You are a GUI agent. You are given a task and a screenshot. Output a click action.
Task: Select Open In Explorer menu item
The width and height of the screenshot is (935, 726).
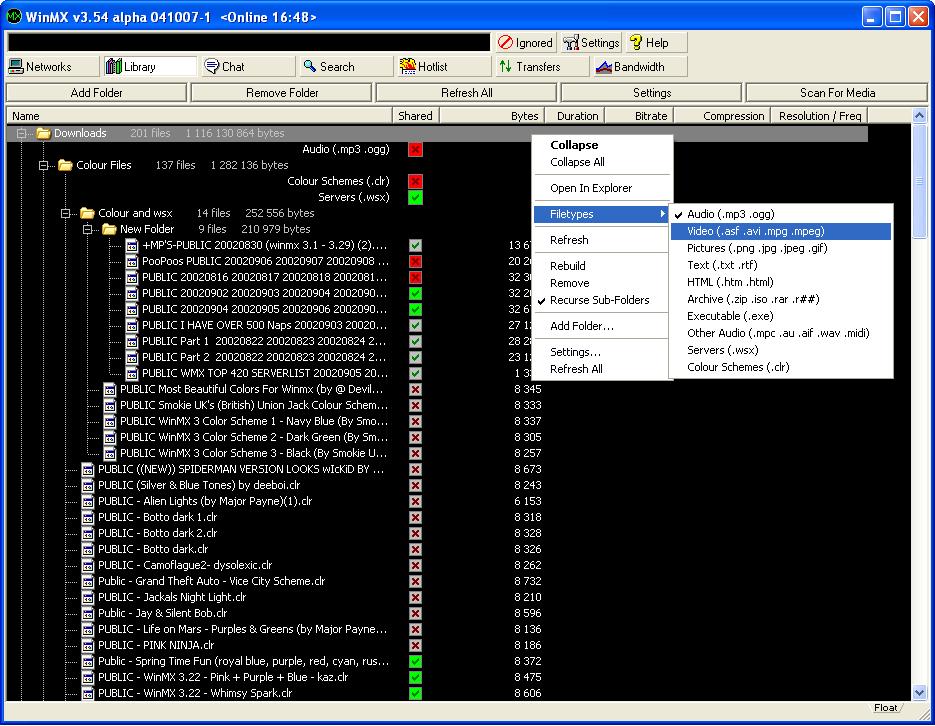pyautogui.click(x=602, y=188)
